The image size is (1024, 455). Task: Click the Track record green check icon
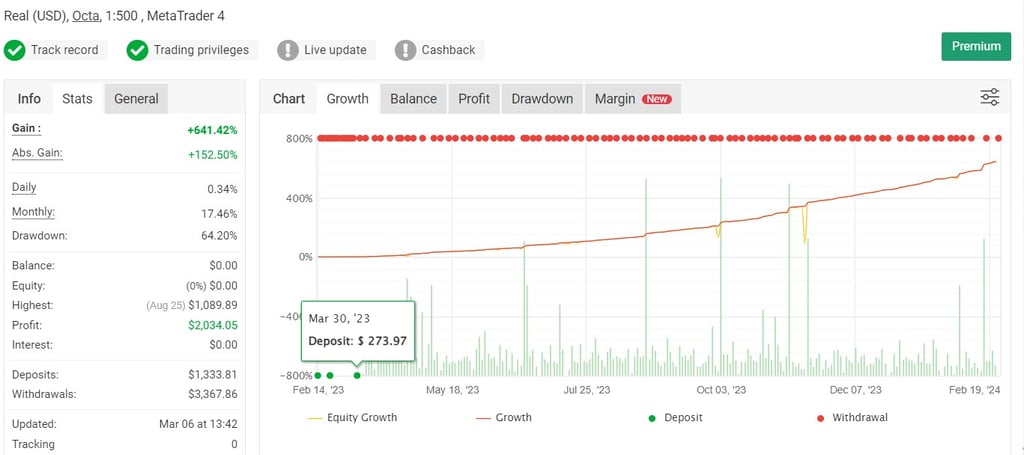14,50
